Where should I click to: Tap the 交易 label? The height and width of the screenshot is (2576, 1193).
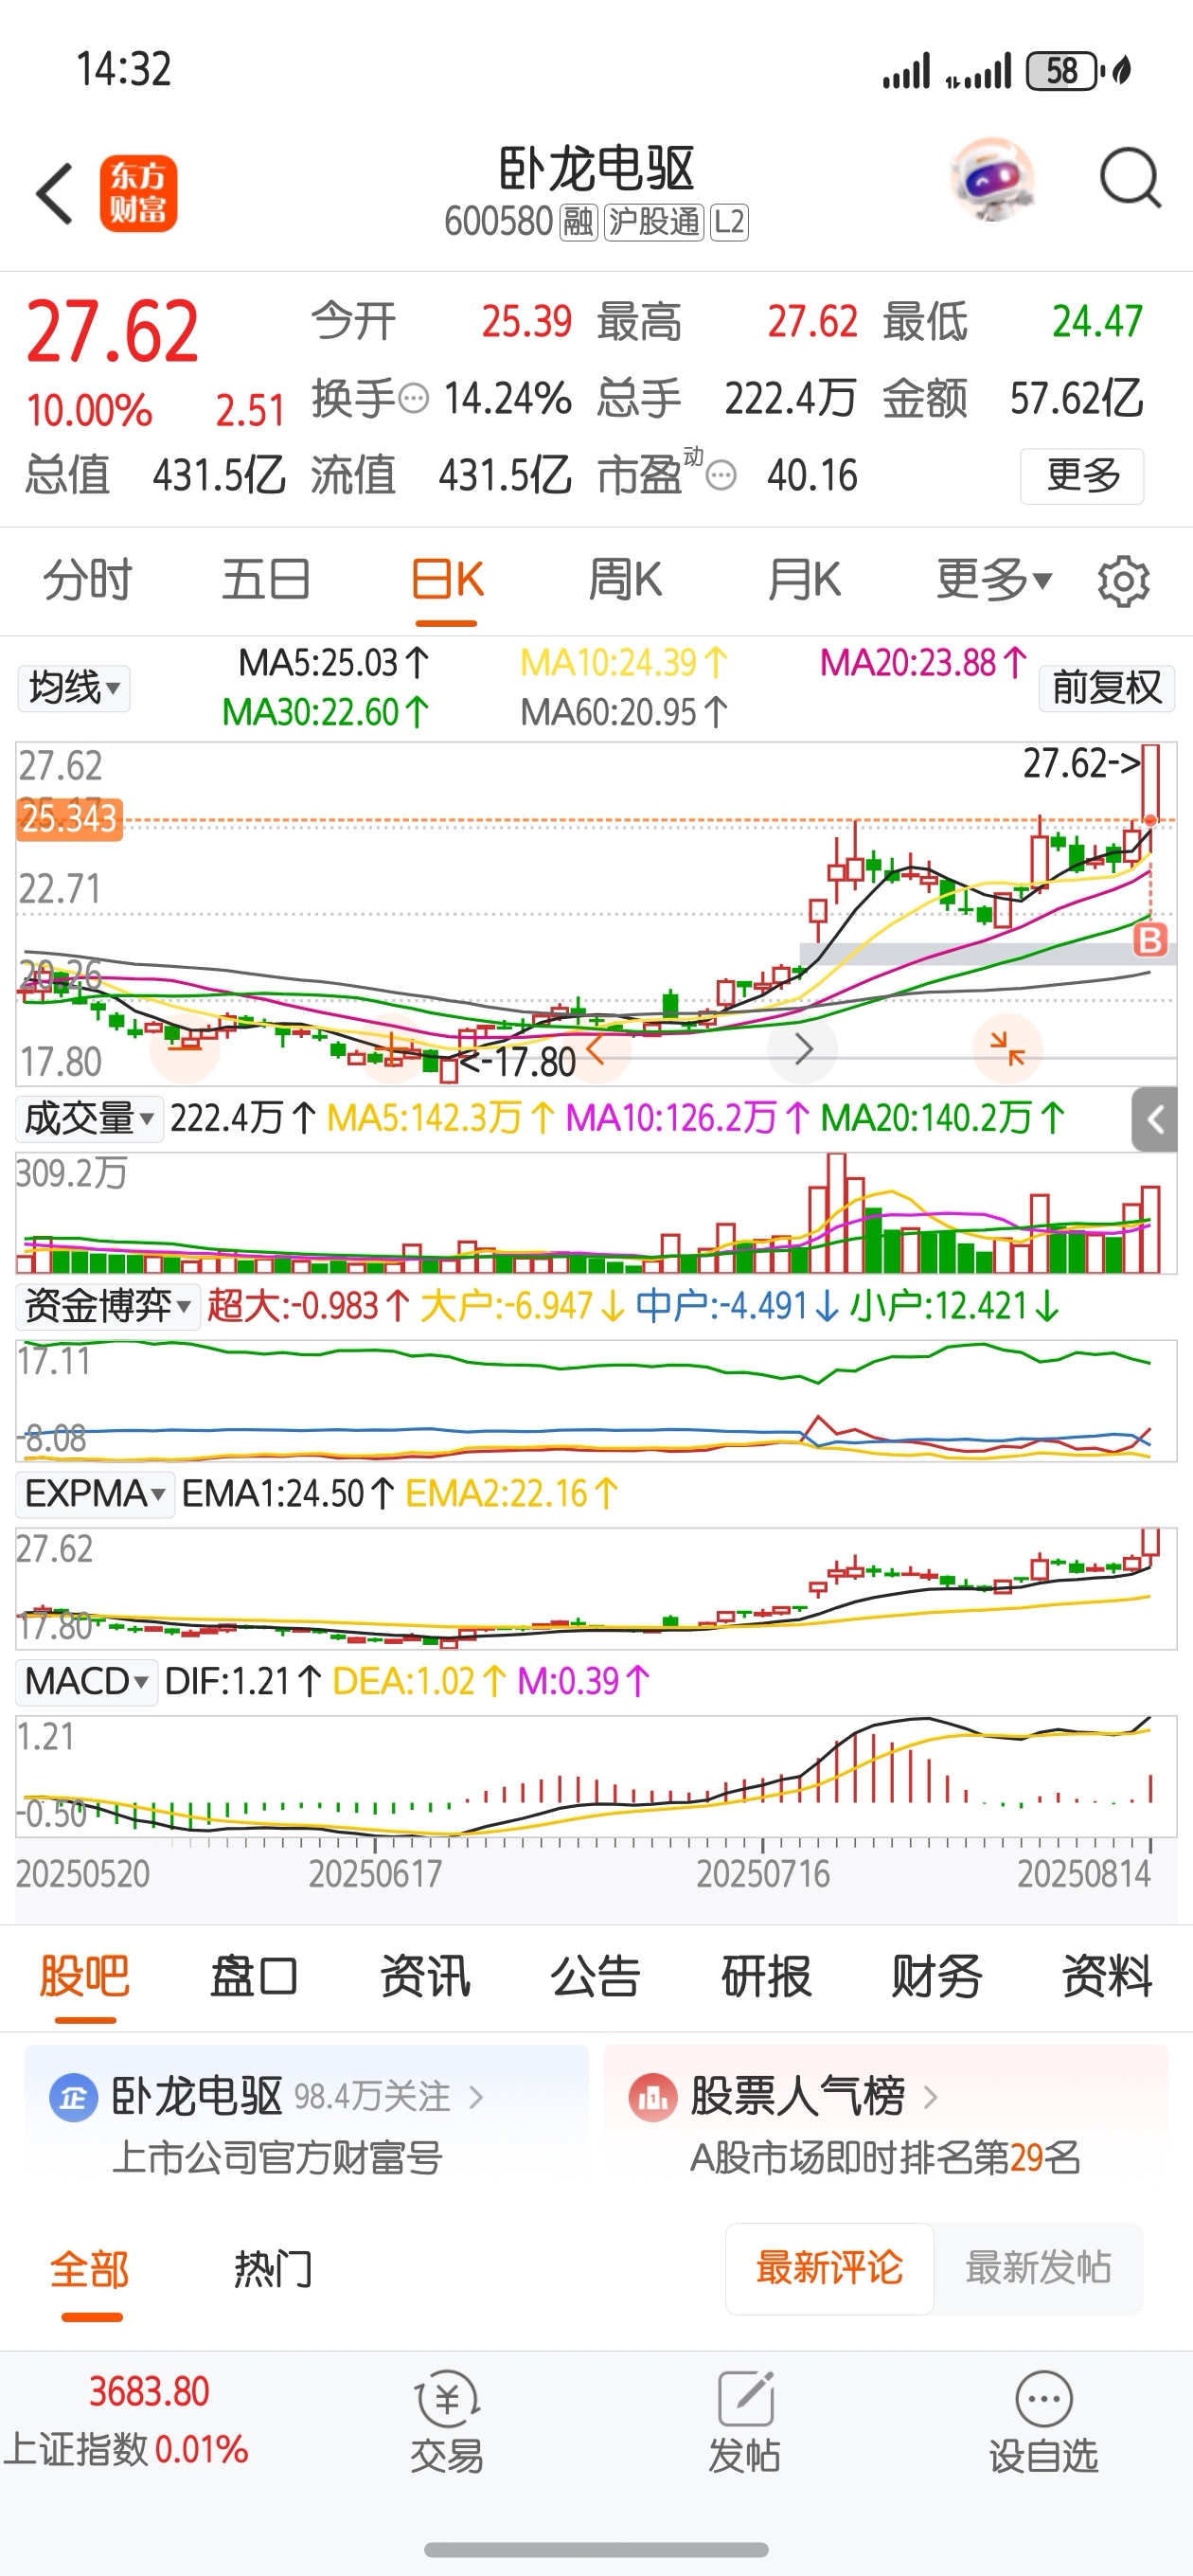pos(446,2455)
